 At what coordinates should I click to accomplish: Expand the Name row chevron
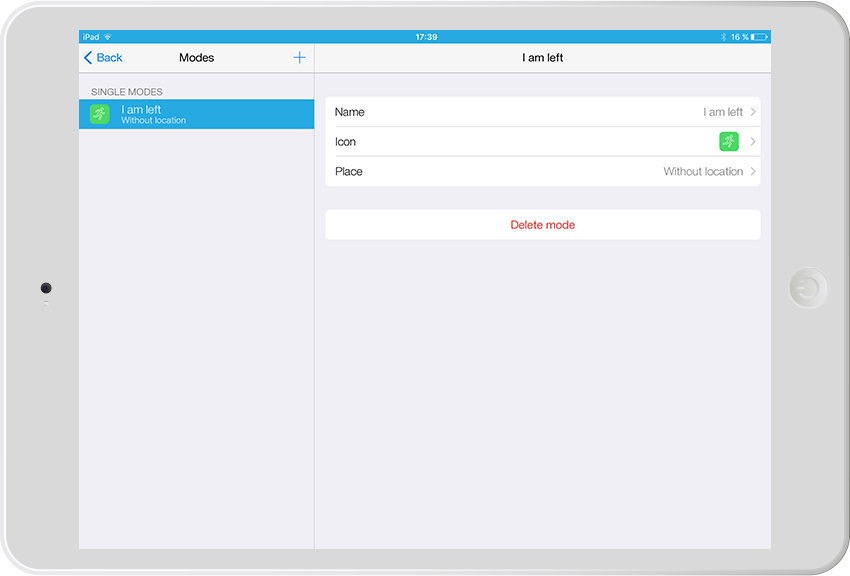coord(753,112)
